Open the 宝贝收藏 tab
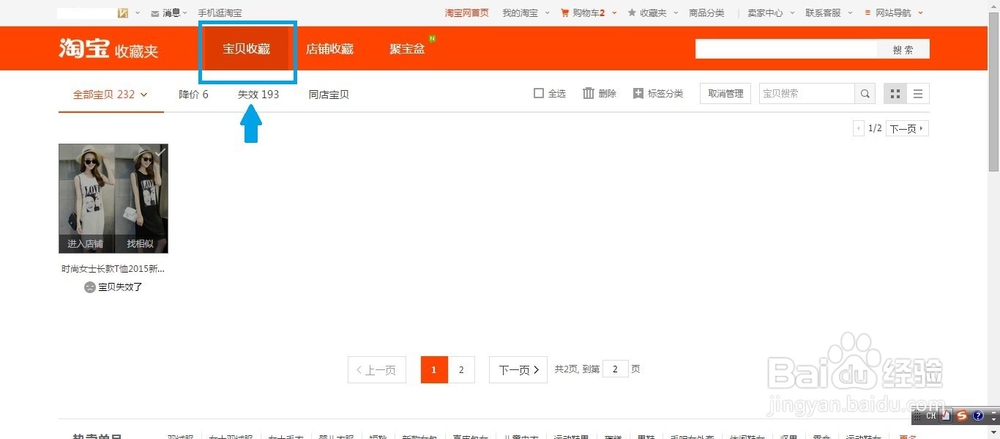The height and width of the screenshot is (439, 1000). (247, 49)
